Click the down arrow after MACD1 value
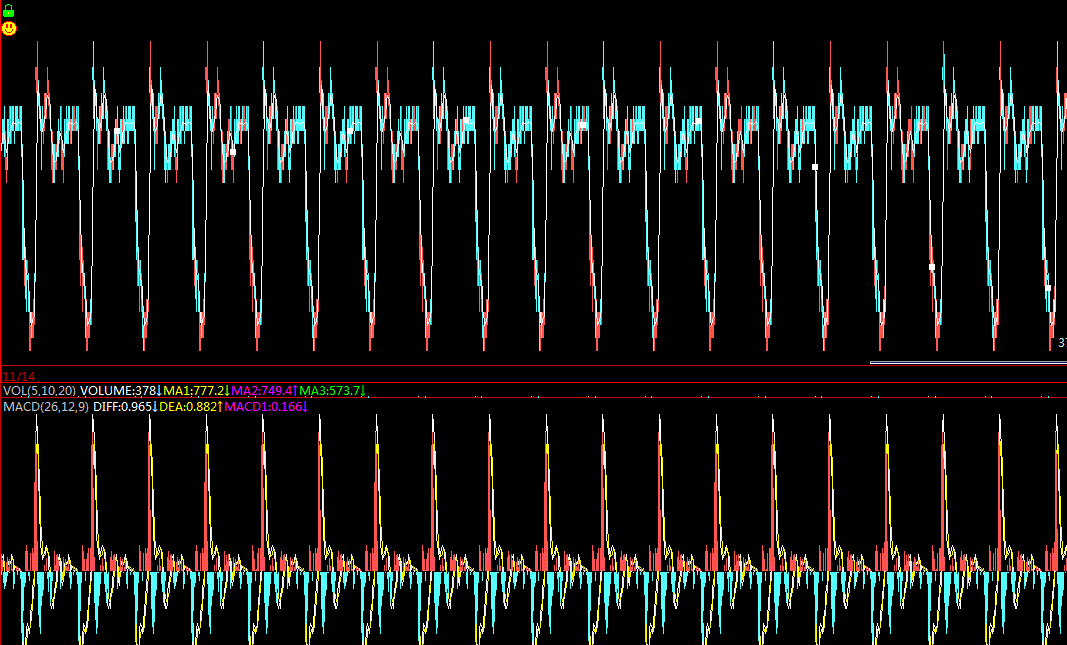This screenshot has height=645, width=1067. click(x=303, y=407)
